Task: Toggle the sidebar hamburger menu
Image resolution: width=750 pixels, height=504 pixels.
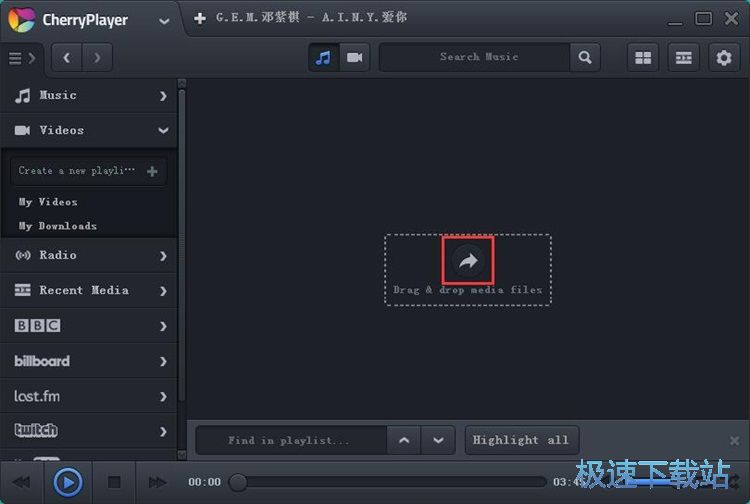Action: pyautogui.click(x=22, y=58)
